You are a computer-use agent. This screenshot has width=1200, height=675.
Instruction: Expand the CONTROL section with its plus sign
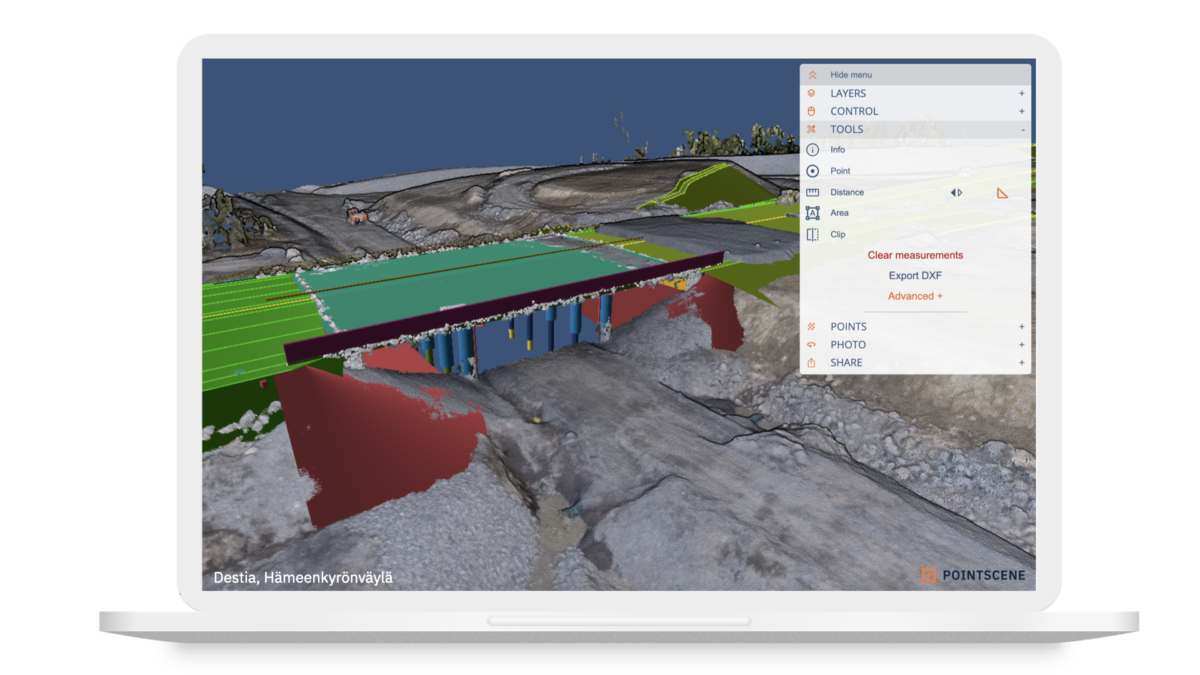(x=1022, y=111)
